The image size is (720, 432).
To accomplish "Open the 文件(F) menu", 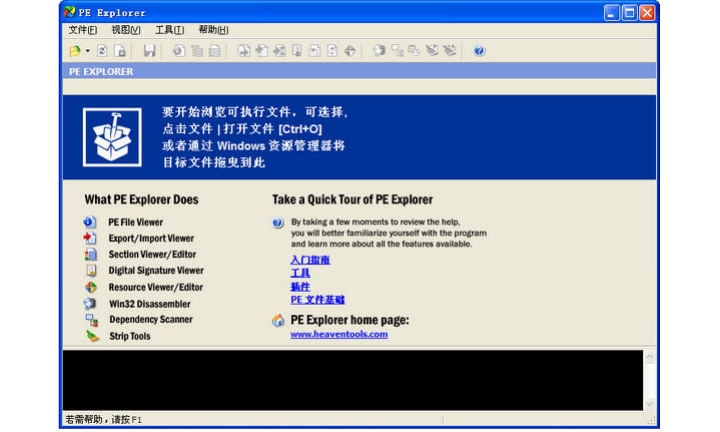I will coord(83,30).
